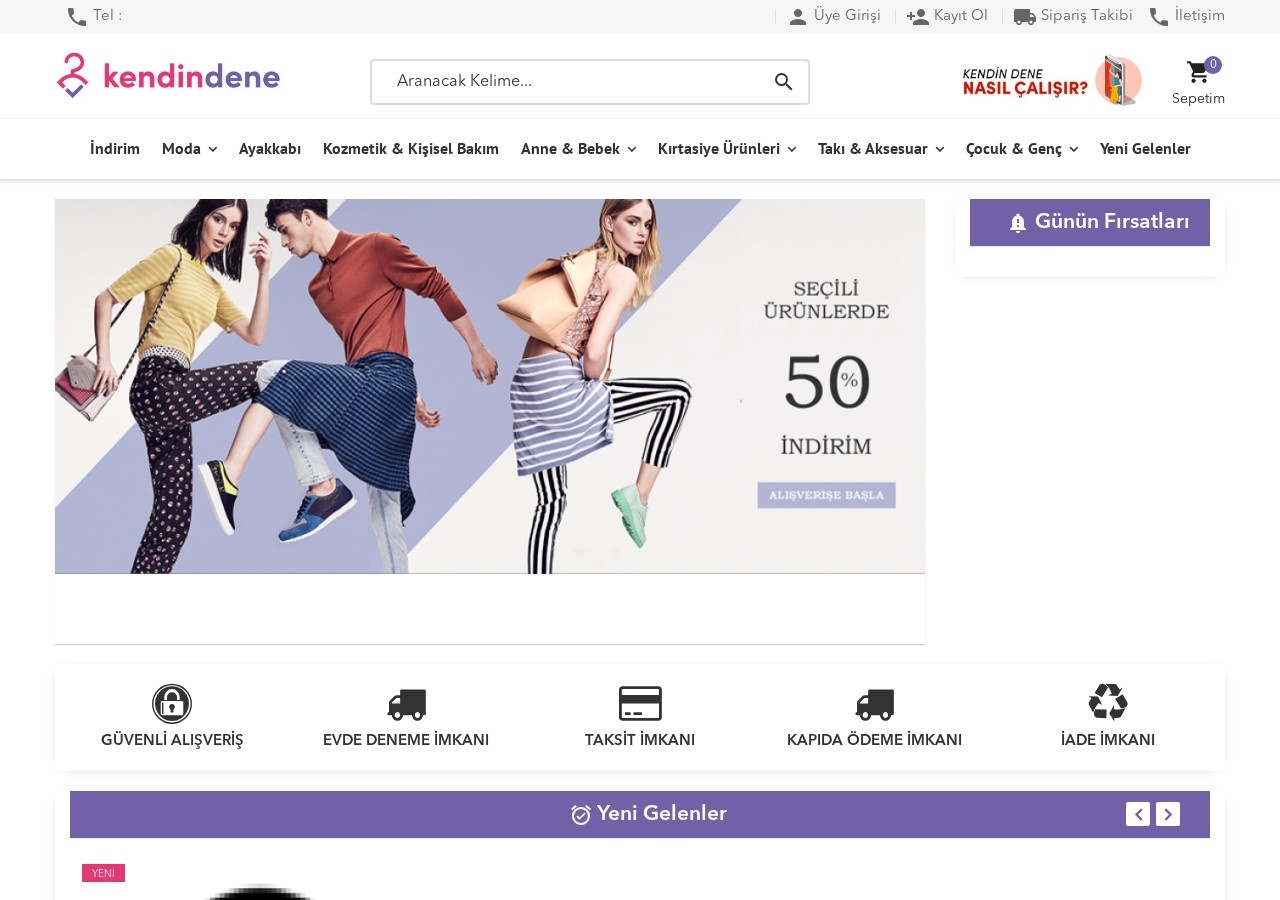Image resolution: width=1280 pixels, height=900 pixels.
Task: Click the Sepetim label
Action: click(x=1198, y=99)
